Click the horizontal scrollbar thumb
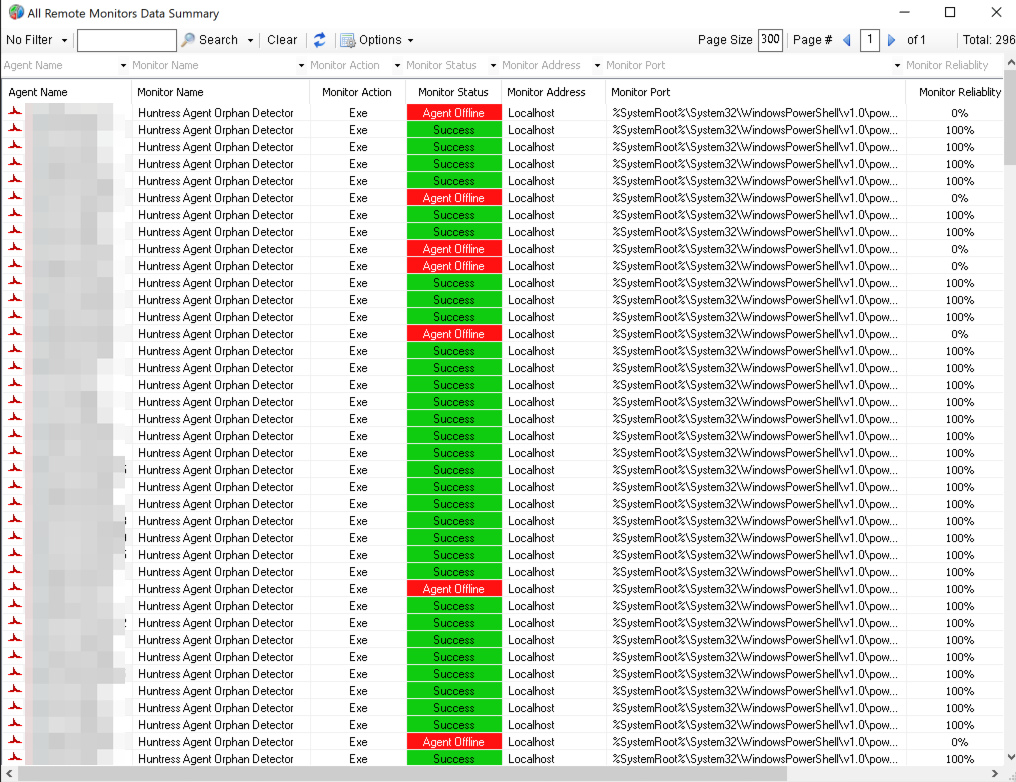 click(402, 774)
